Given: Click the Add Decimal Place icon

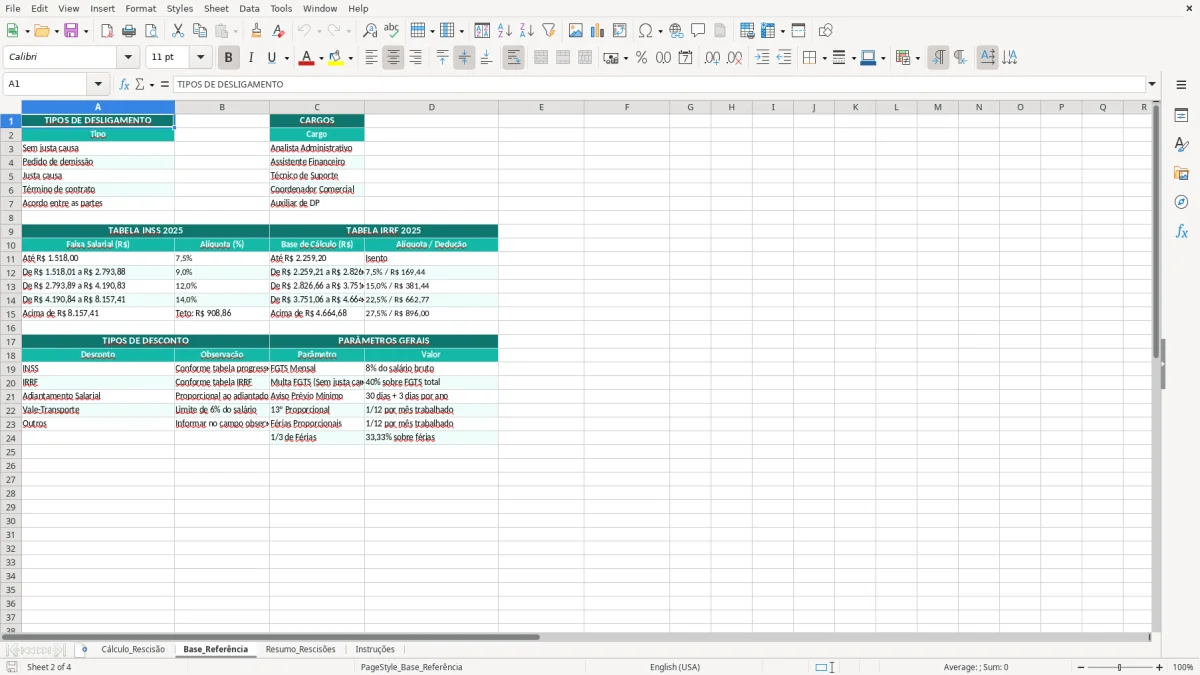Looking at the screenshot, I should click(712, 58).
